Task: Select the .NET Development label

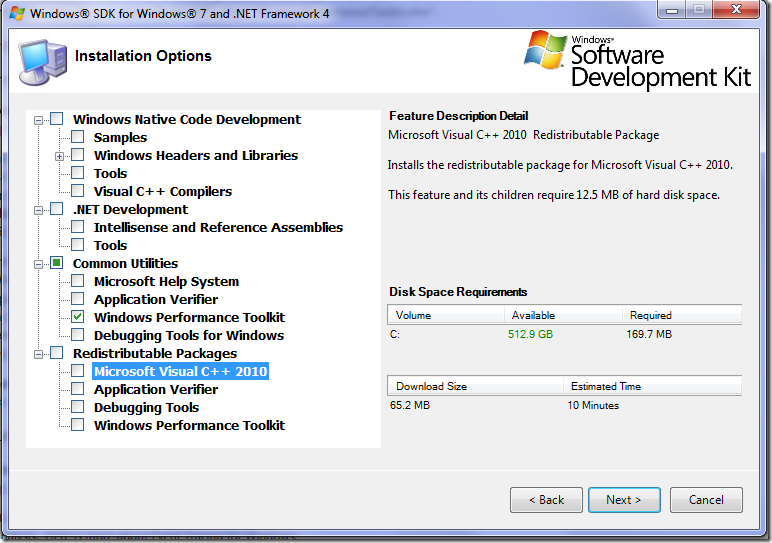Action: [x=130, y=210]
